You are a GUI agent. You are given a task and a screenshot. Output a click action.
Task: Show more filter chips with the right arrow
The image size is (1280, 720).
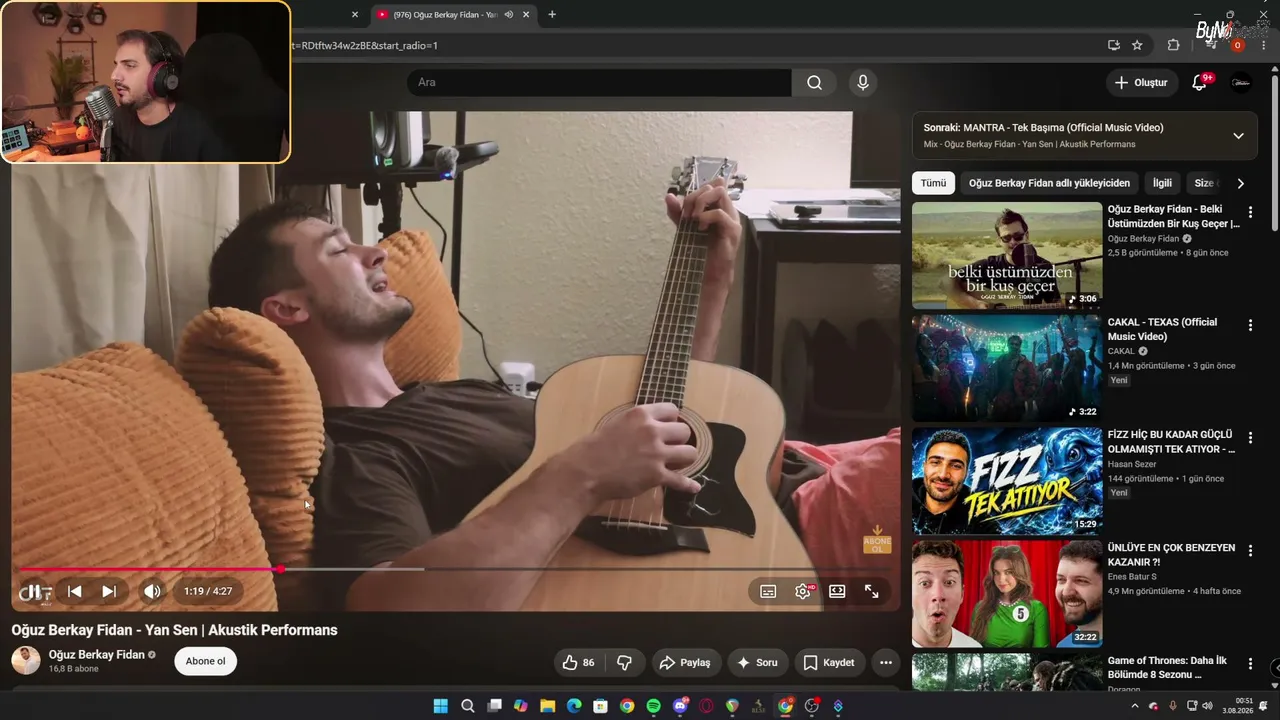pyautogui.click(x=1240, y=183)
